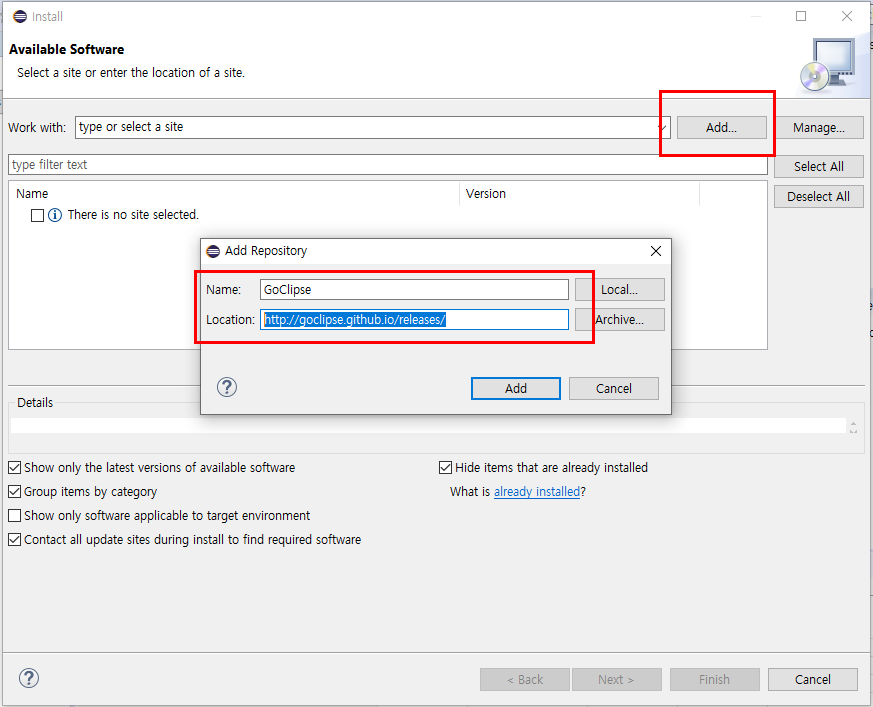This screenshot has height=707, width=873.
Task: Close the Add Repository dialog
Action: tap(656, 251)
